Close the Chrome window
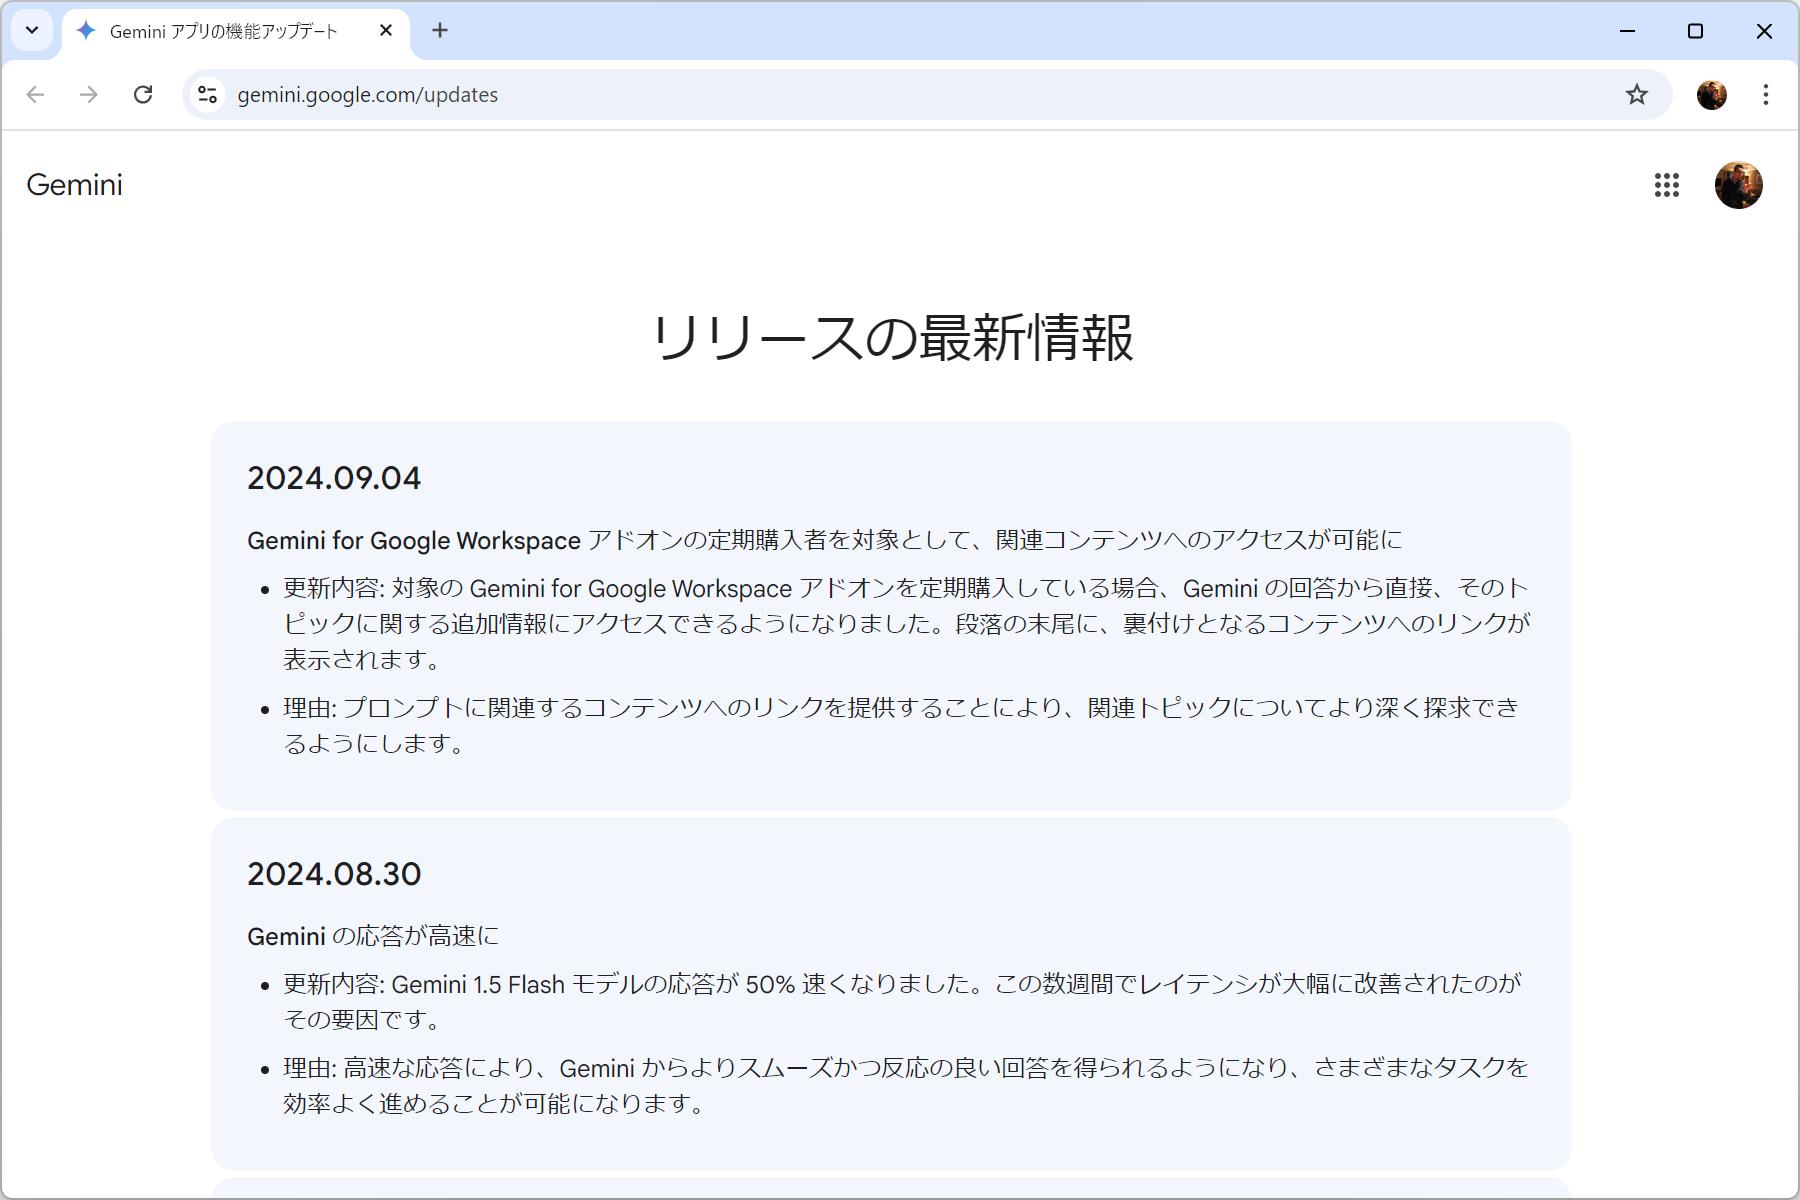Image resolution: width=1800 pixels, height=1200 pixels. click(x=1764, y=31)
